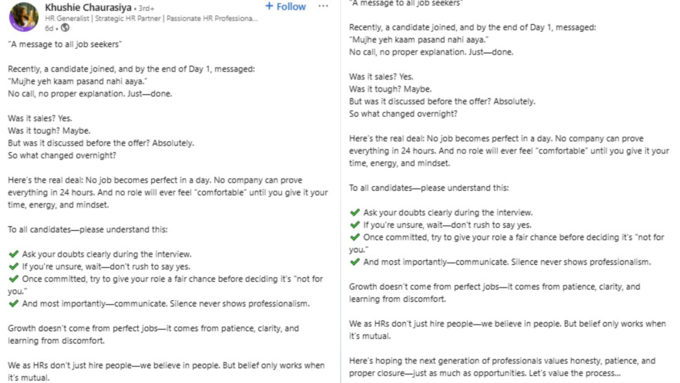Viewport: 680px width, 383px height.
Task: Click the checkmark beside "And most importantly" in left post
Action: [x=14, y=303]
